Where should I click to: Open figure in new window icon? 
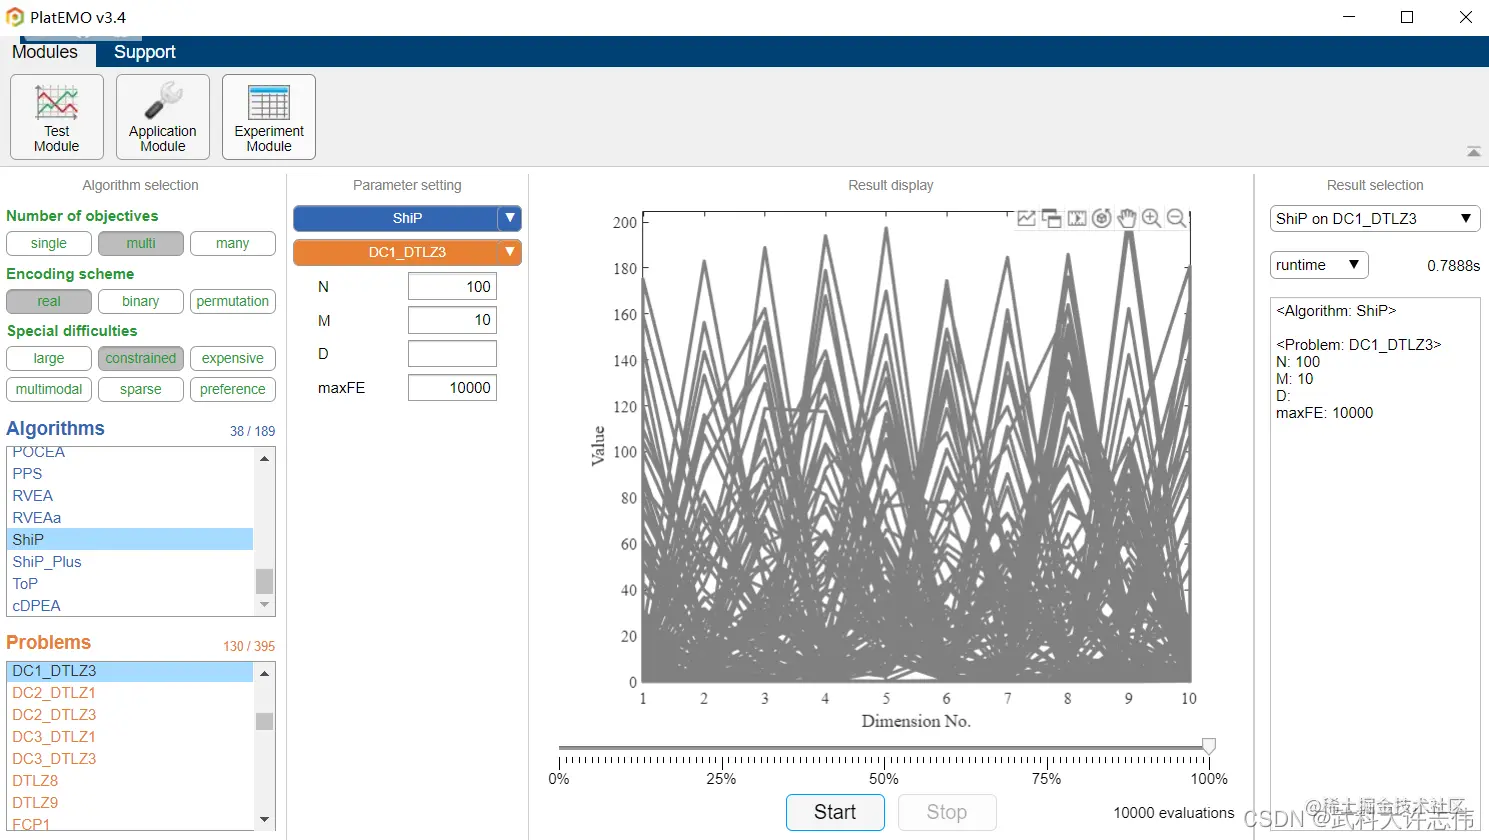[x=1052, y=218]
